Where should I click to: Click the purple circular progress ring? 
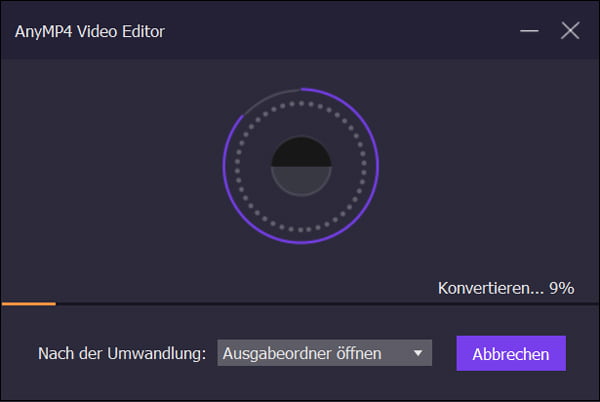coord(377,166)
